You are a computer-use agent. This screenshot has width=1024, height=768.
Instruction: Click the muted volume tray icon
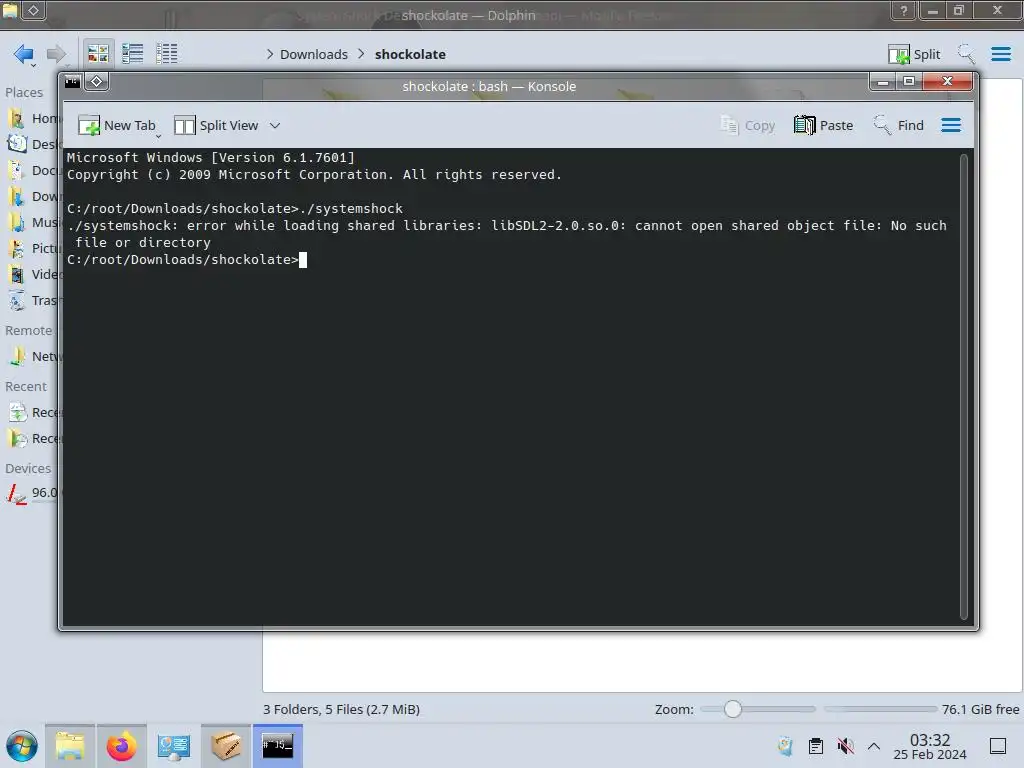[x=845, y=746]
